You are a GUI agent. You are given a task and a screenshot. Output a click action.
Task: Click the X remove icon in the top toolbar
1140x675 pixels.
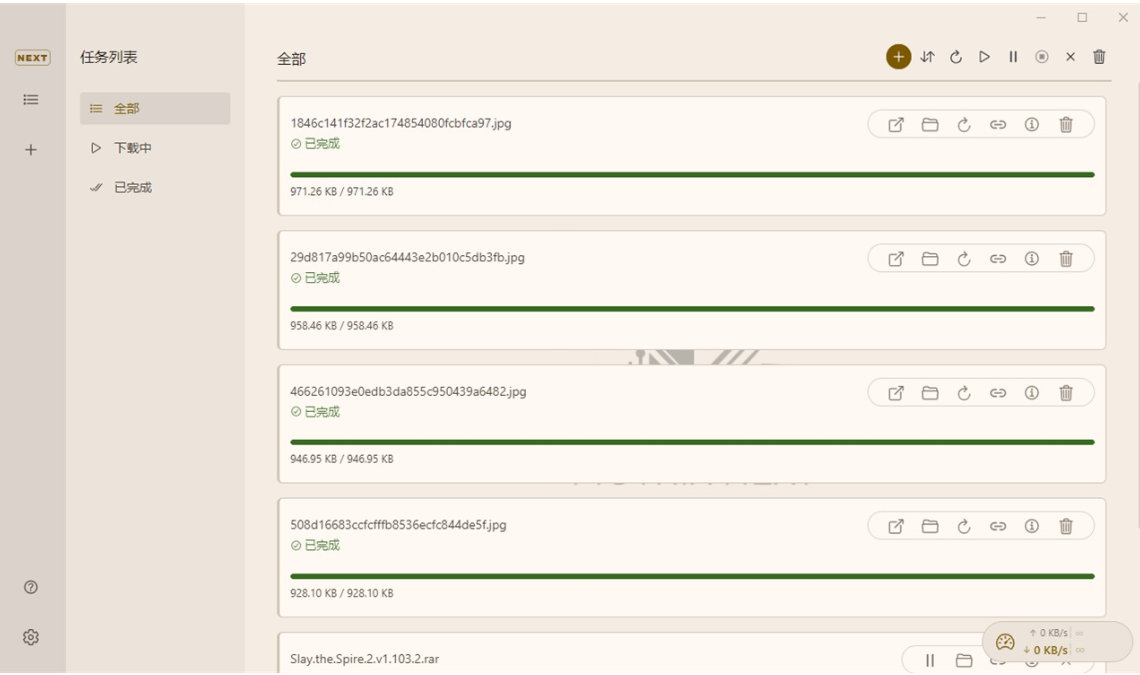1070,57
